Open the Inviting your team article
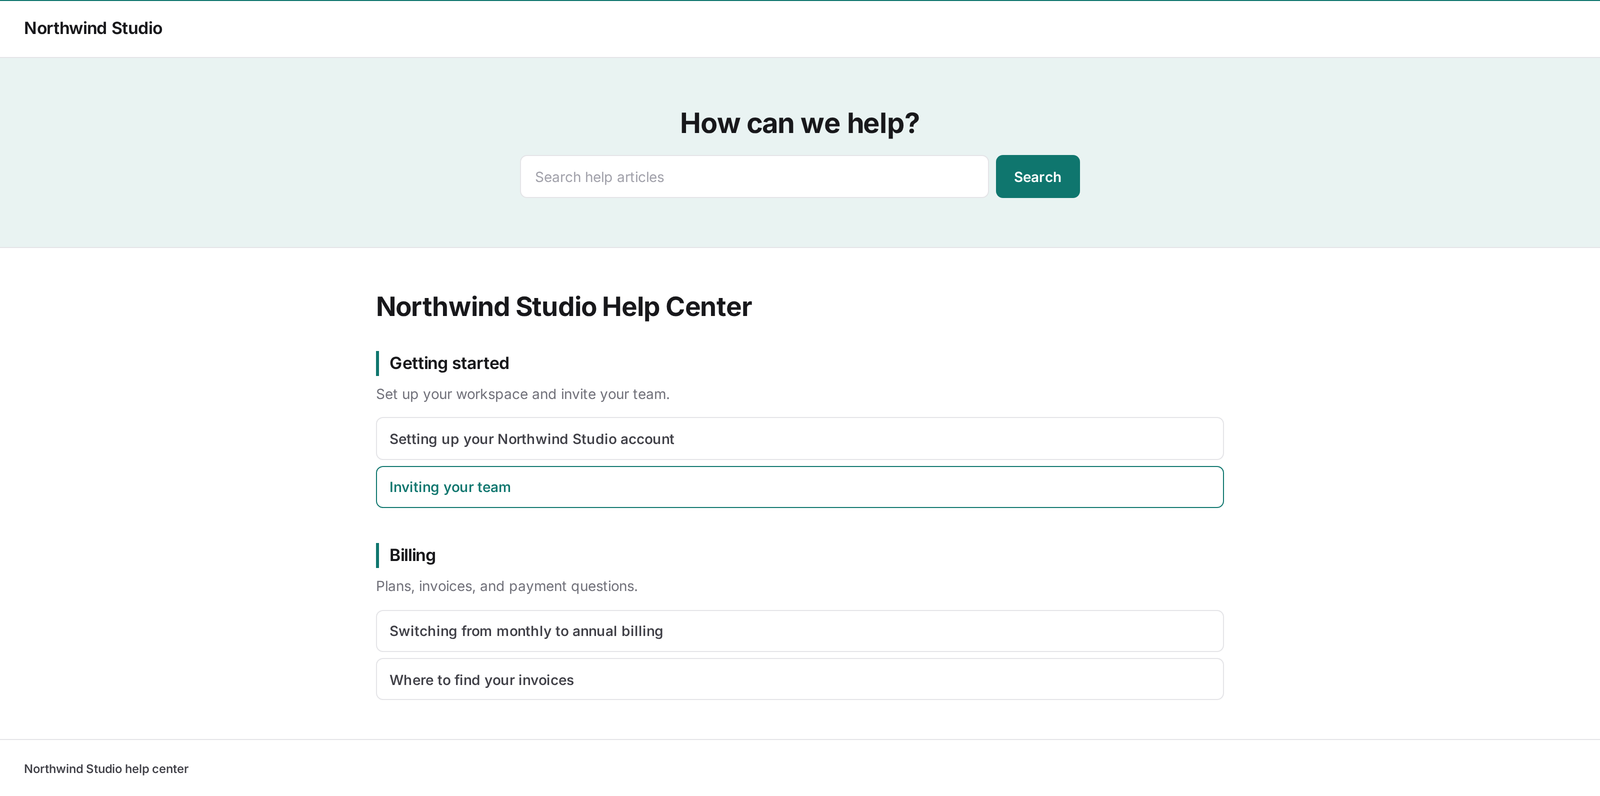 (x=800, y=487)
